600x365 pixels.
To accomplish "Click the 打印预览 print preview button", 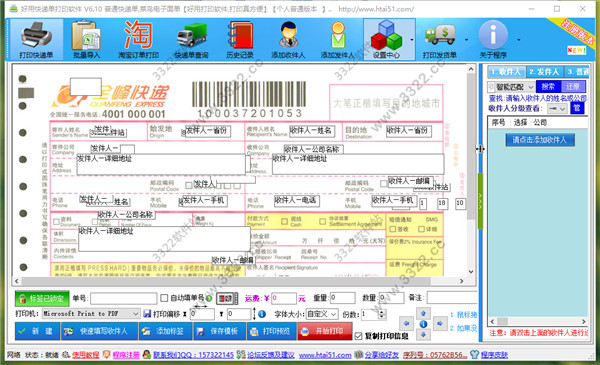I will 272,331.
